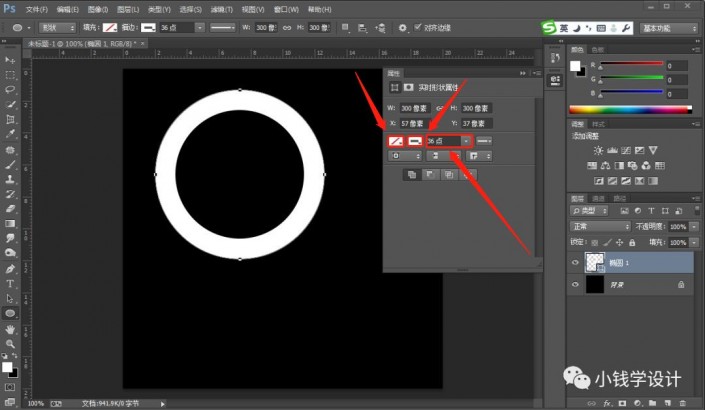The height and width of the screenshot is (410, 705).
Task: Open the 正常 blend mode dropdown
Action: 598,227
